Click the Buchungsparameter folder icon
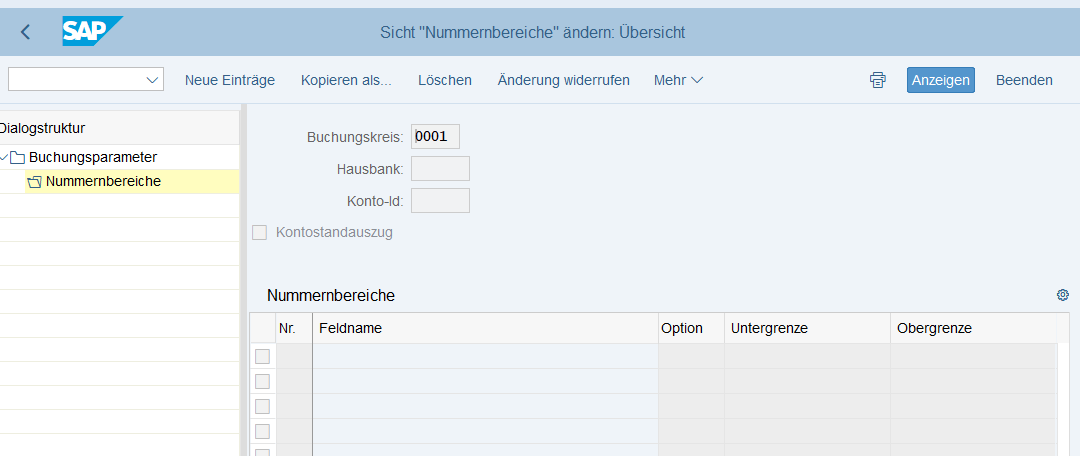1080x456 pixels. (17, 157)
